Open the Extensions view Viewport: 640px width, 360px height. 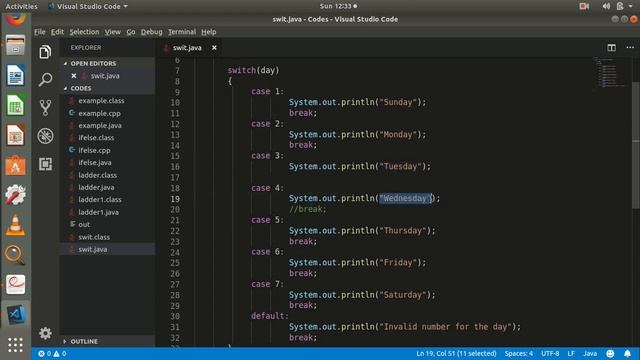pyautogui.click(x=45, y=164)
